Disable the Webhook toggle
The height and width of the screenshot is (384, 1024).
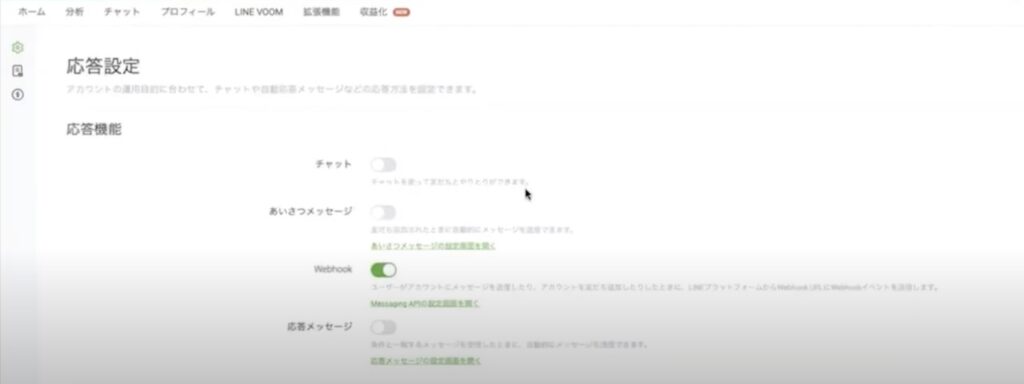point(383,270)
